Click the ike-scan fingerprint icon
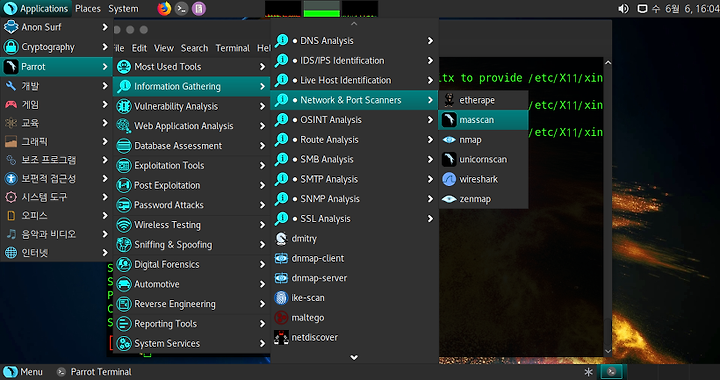Screen dimensions: 720x380 (281, 298)
